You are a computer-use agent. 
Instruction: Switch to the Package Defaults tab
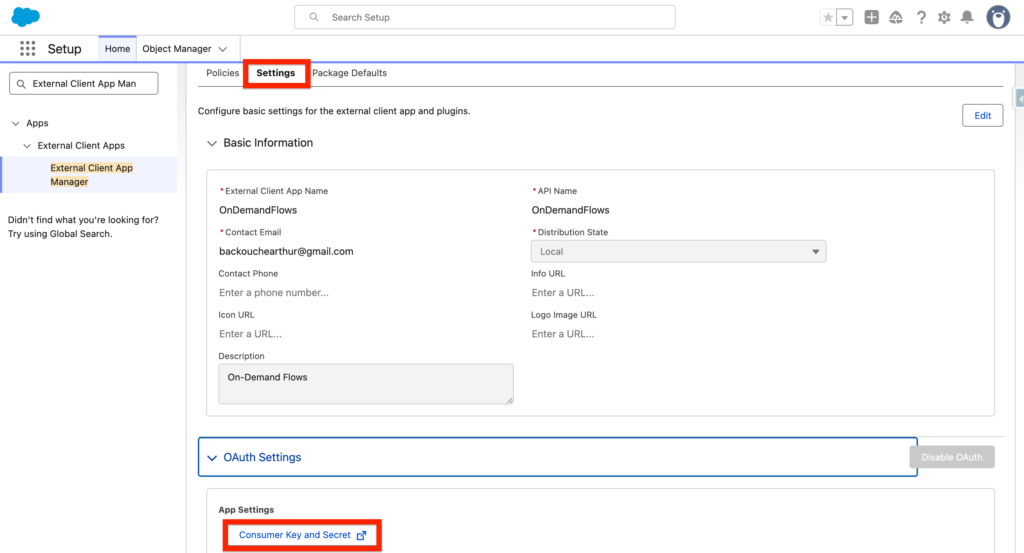349,73
